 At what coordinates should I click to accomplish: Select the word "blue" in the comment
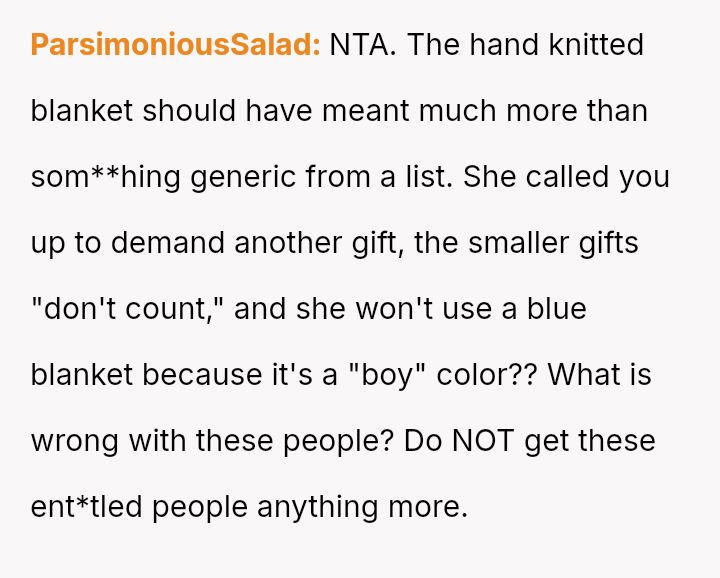coord(557,309)
